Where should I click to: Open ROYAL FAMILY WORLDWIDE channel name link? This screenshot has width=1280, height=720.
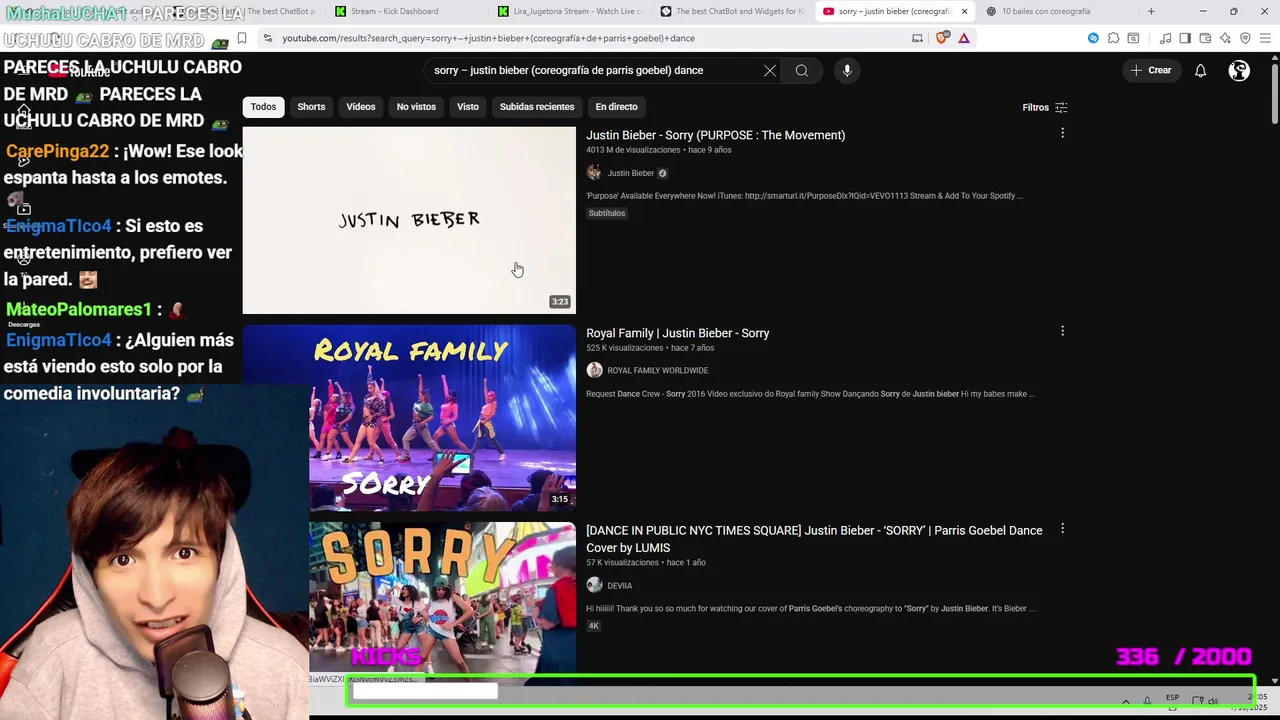point(658,370)
